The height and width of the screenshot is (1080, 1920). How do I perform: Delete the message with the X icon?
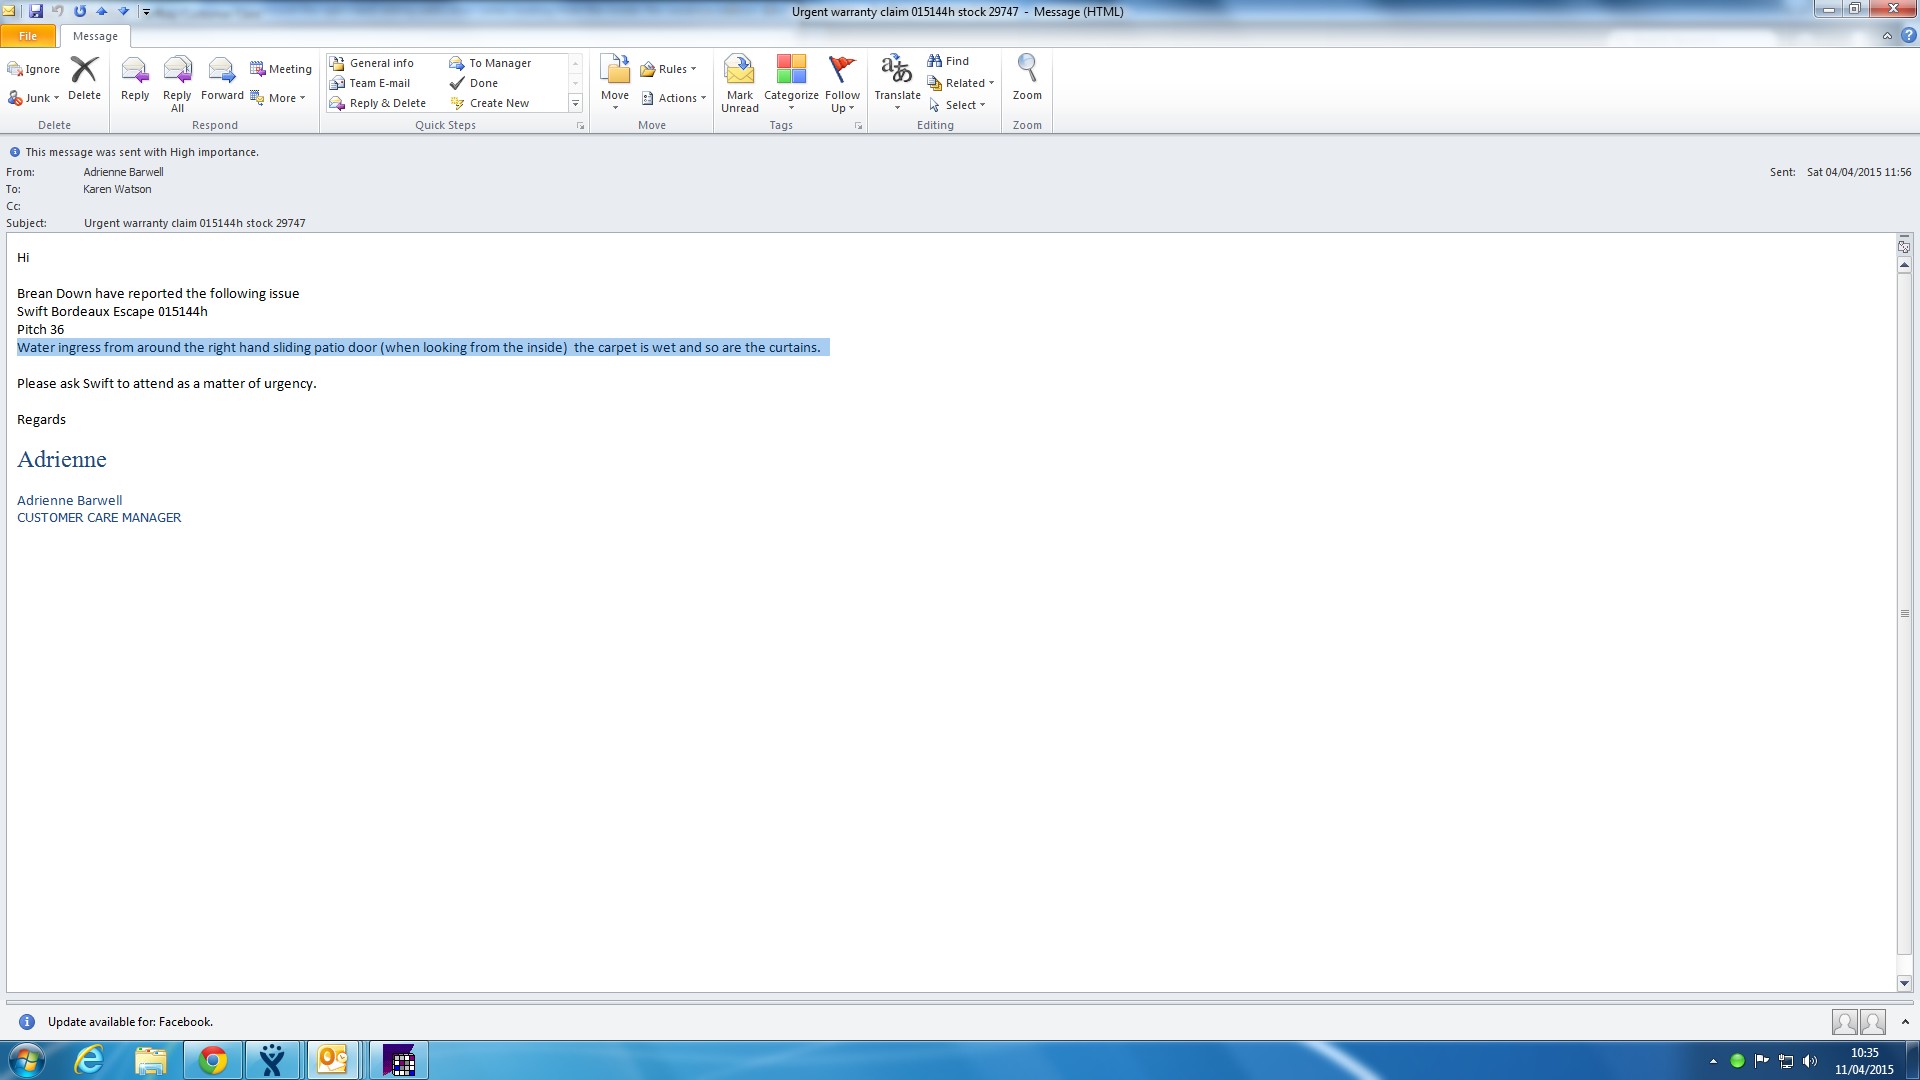[84, 72]
